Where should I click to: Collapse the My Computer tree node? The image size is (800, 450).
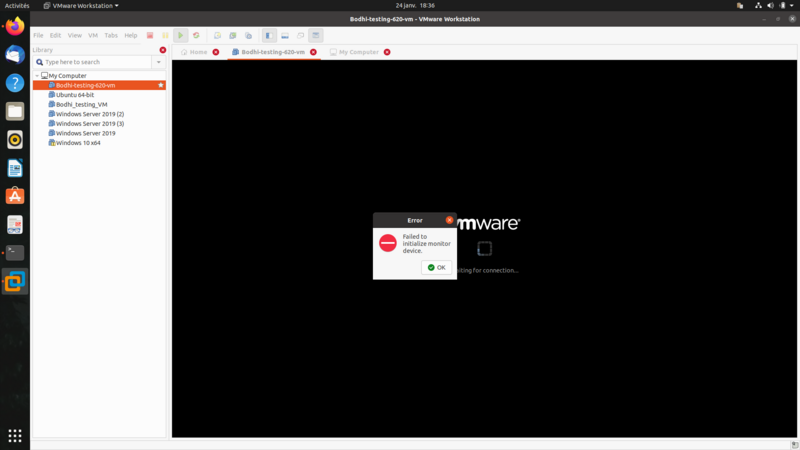[37, 76]
